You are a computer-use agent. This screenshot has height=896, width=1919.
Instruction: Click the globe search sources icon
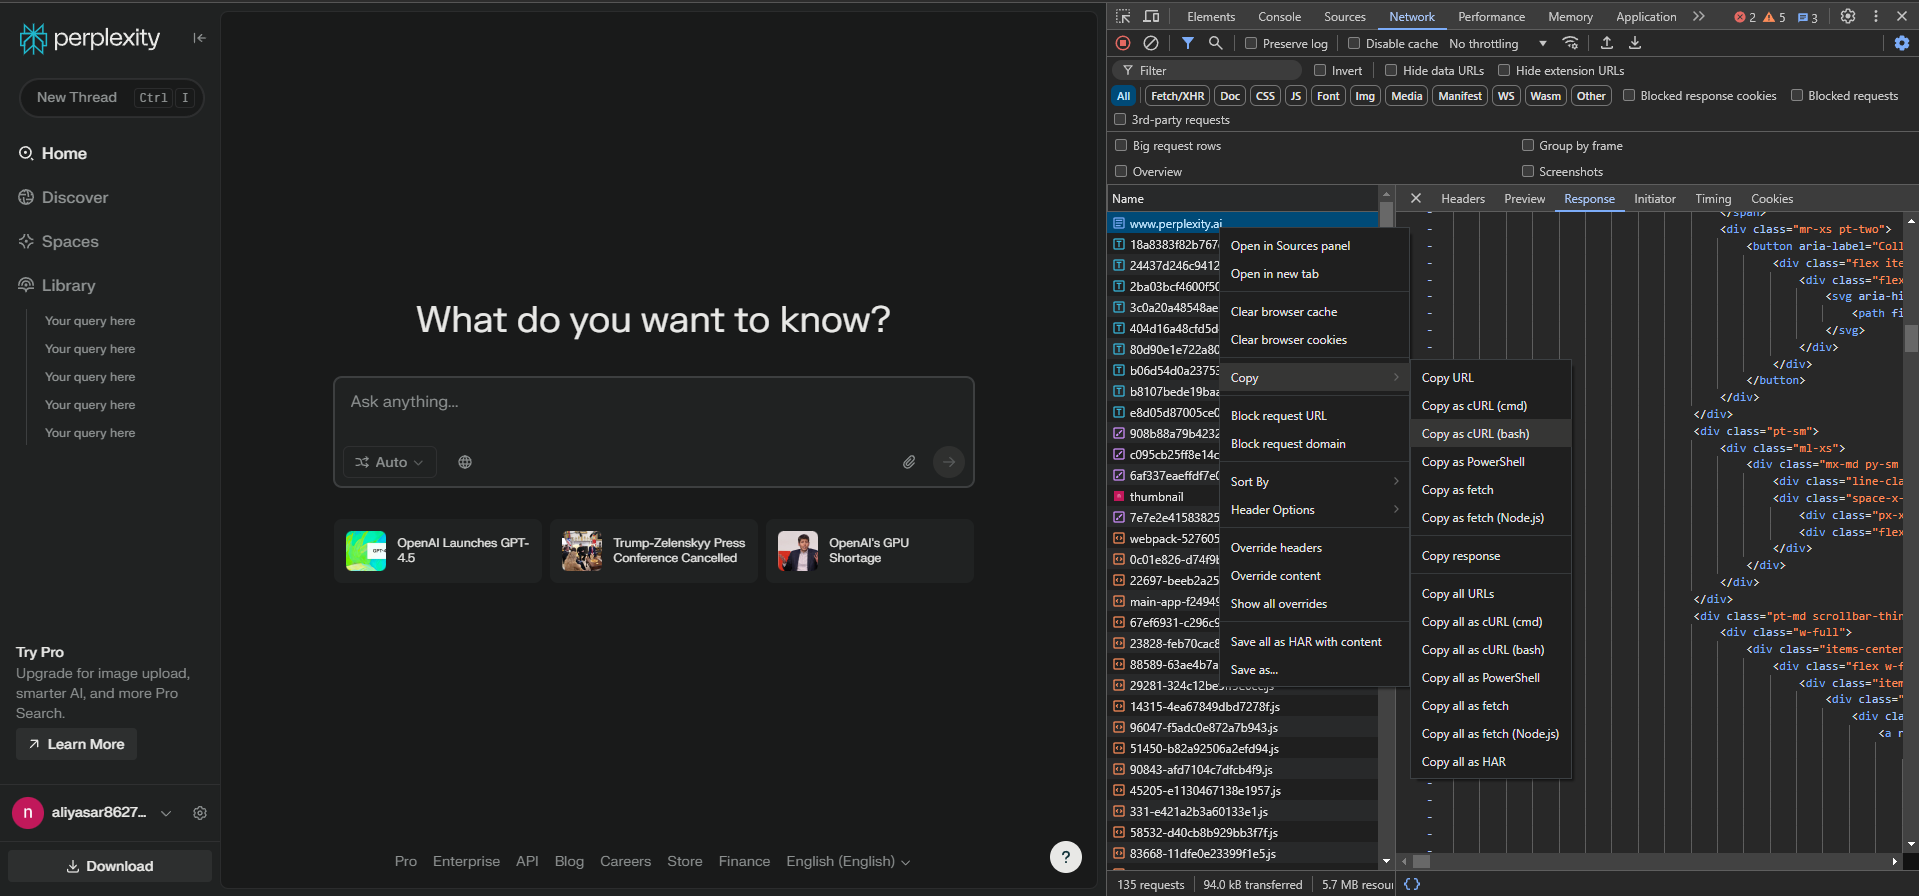tap(465, 462)
